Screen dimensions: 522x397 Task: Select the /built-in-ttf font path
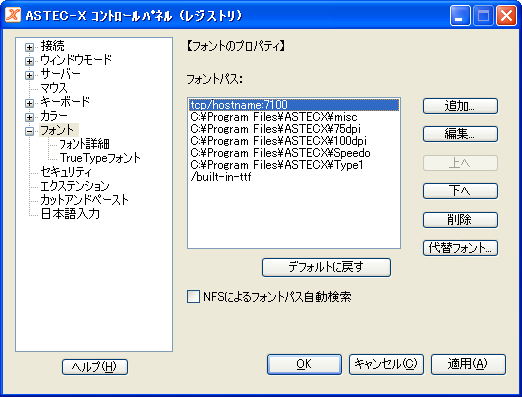point(294,177)
